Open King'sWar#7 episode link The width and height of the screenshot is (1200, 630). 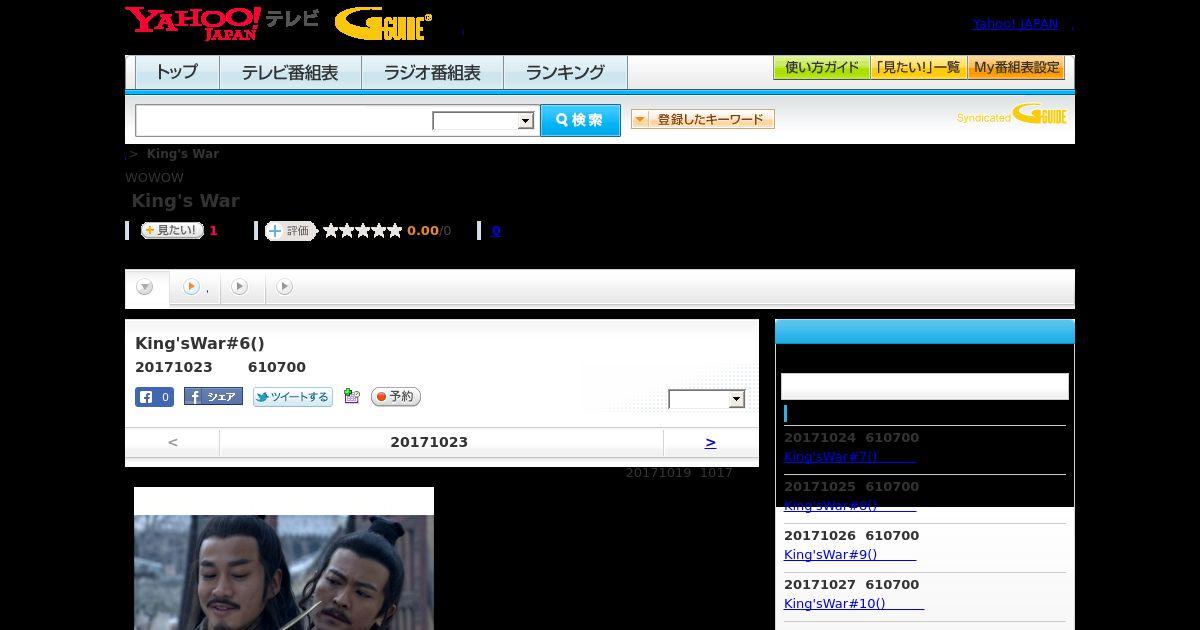(x=850, y=457)
